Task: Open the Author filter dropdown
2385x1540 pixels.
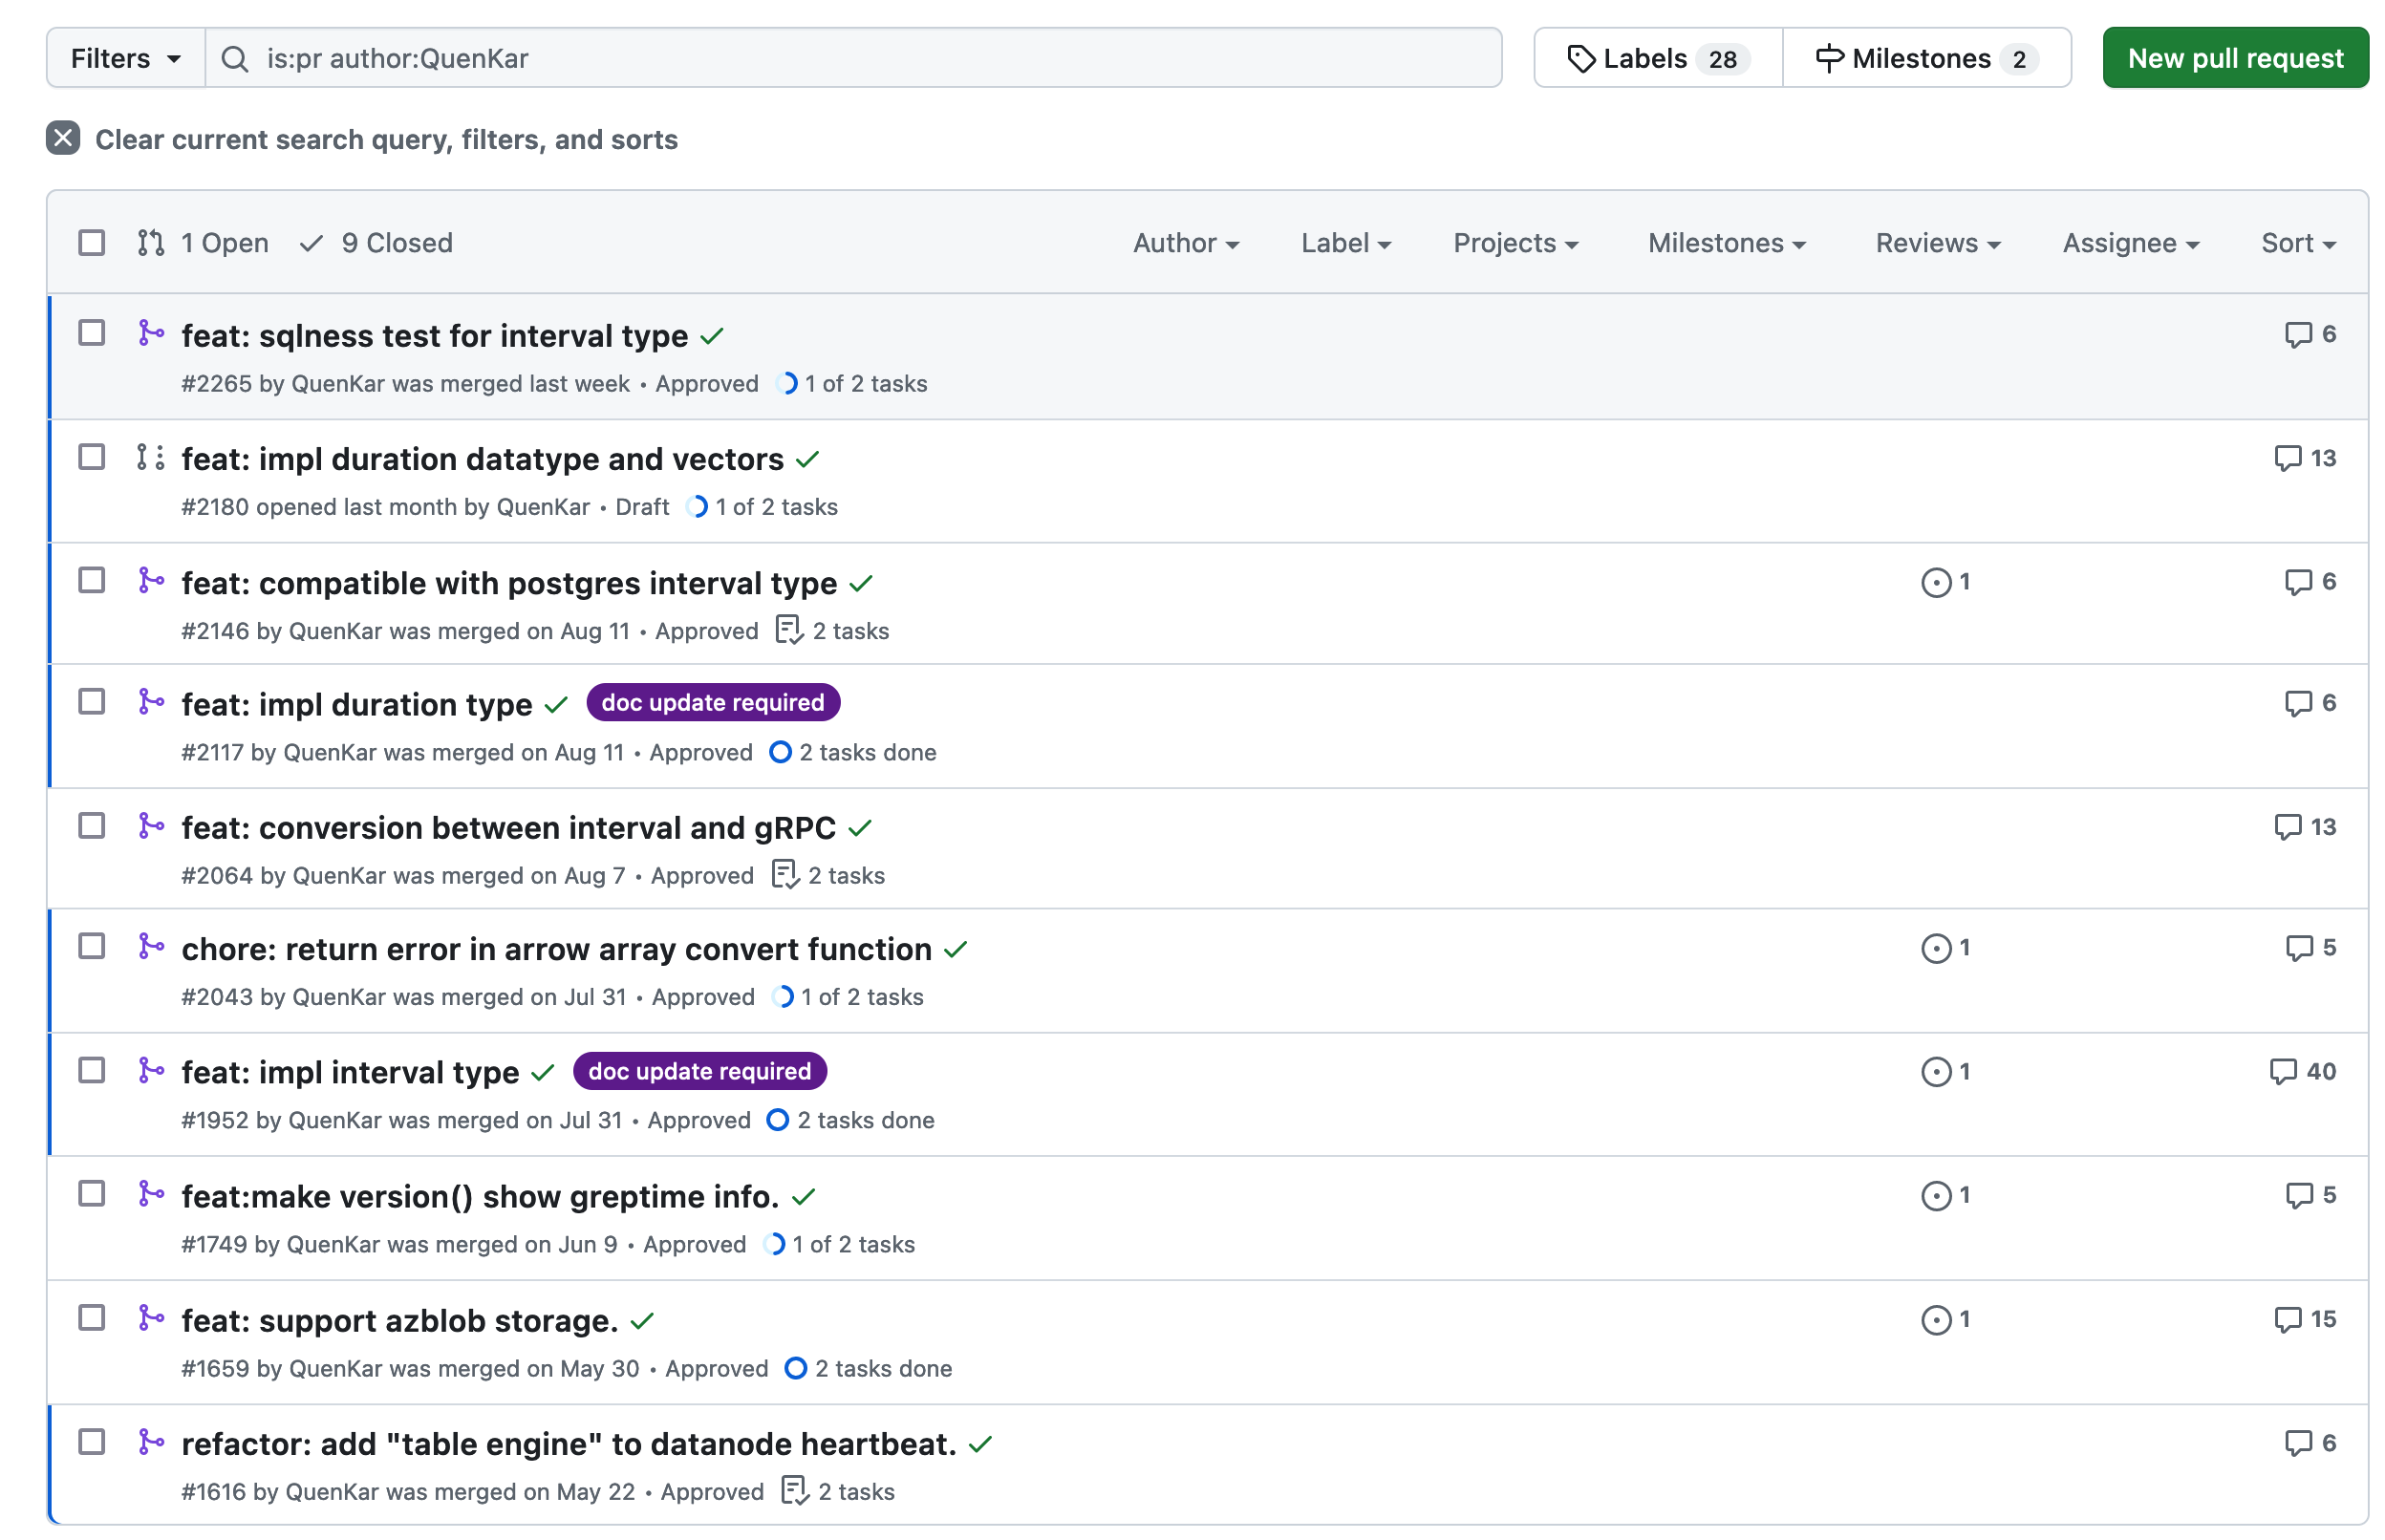Action: point(1185,242)
